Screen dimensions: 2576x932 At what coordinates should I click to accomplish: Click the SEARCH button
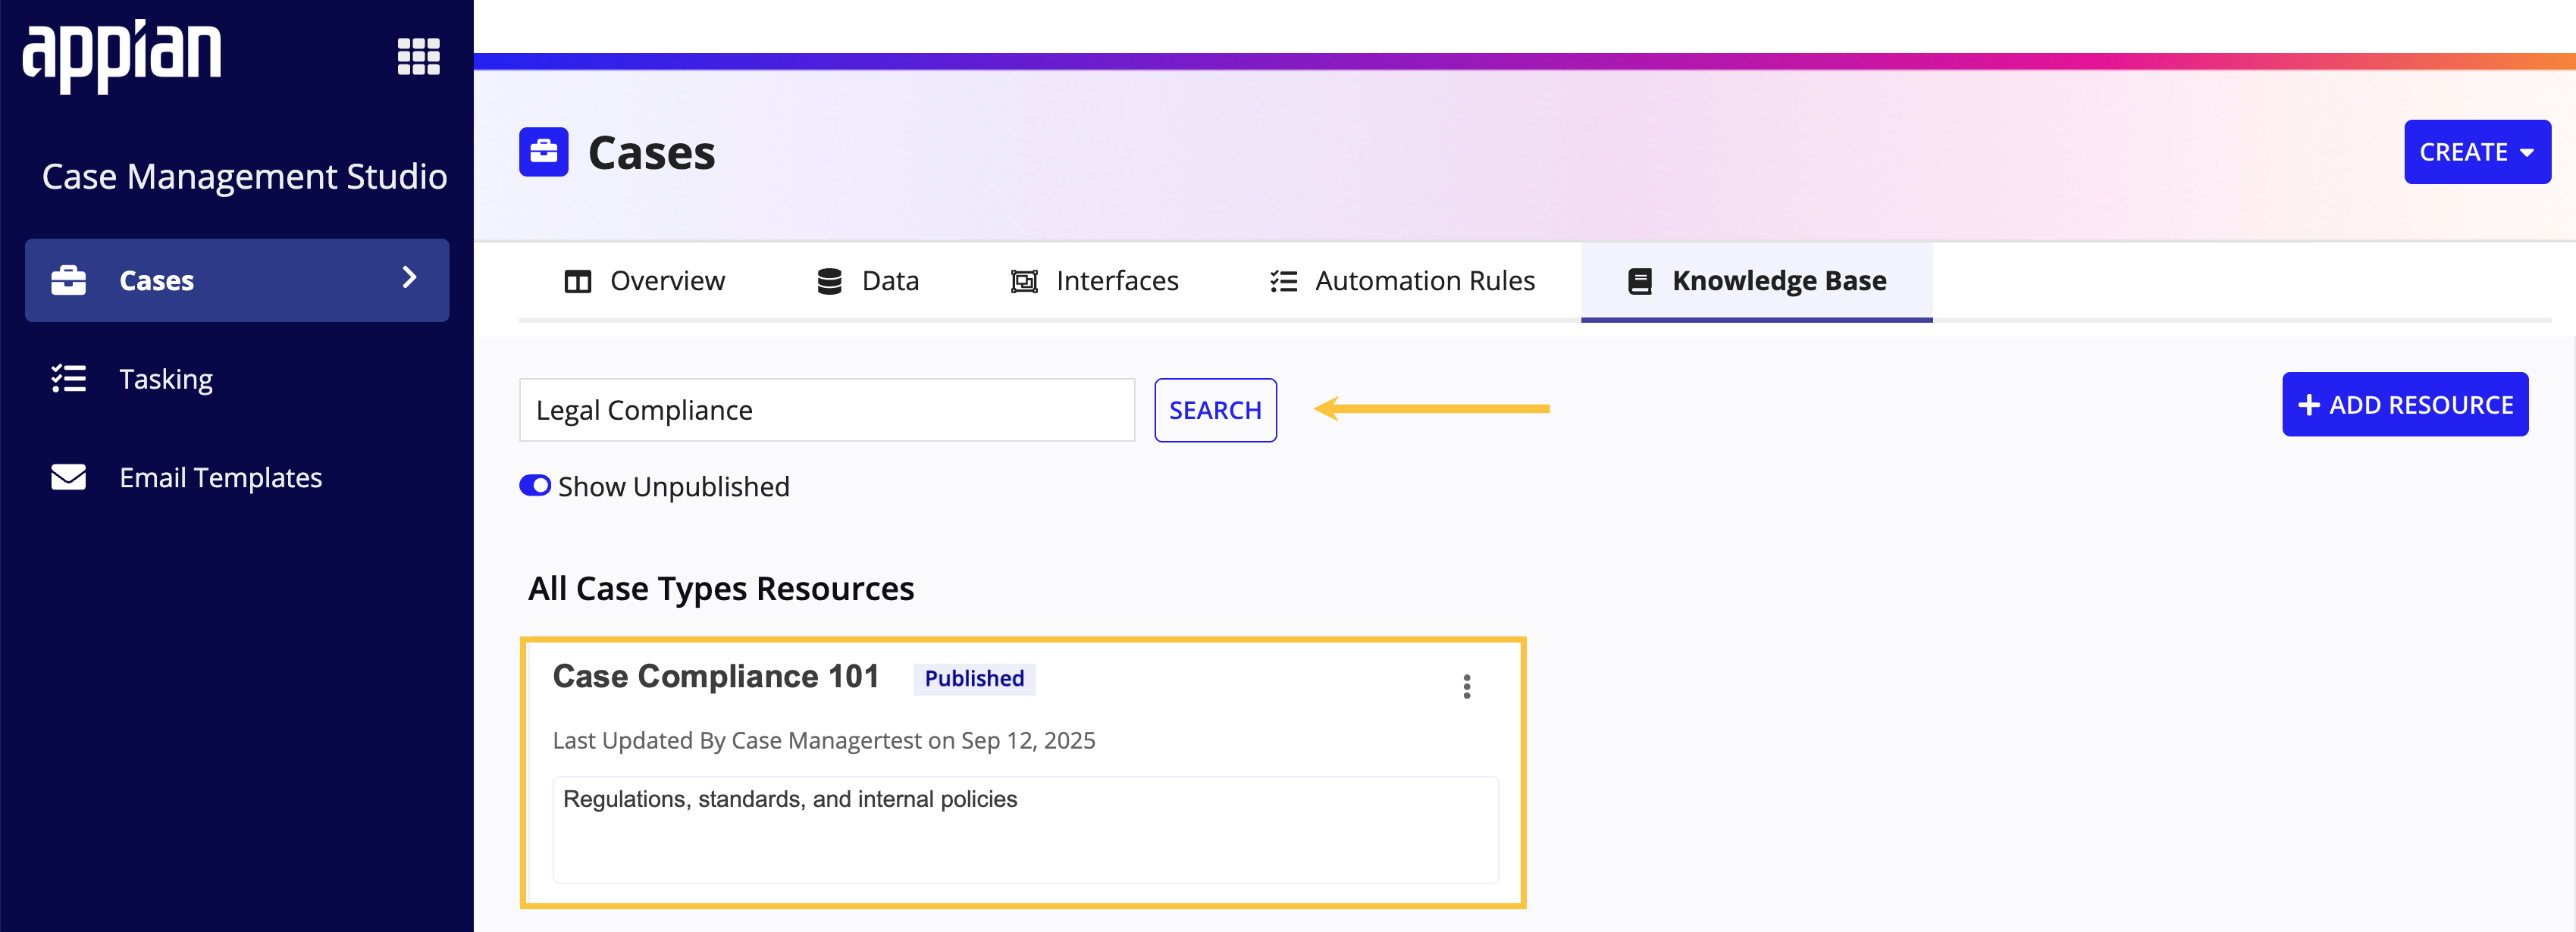1215,410
